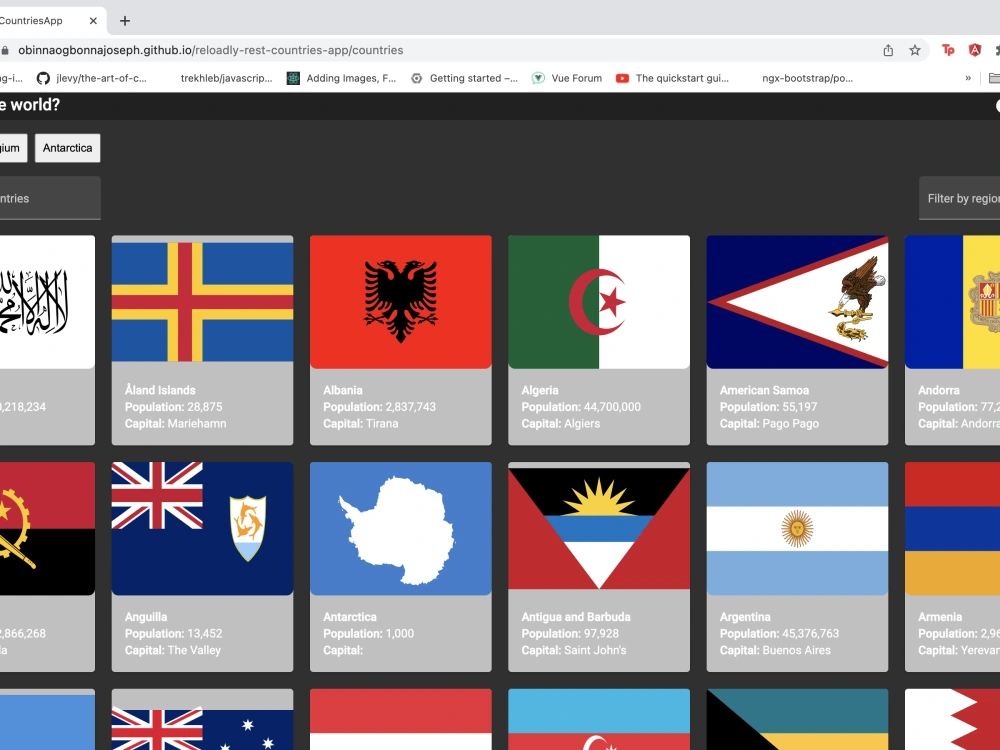Viewport: 1000px width, 750px height.
Task: Click Population: 44,700,000 text
Action: point(581,407)
